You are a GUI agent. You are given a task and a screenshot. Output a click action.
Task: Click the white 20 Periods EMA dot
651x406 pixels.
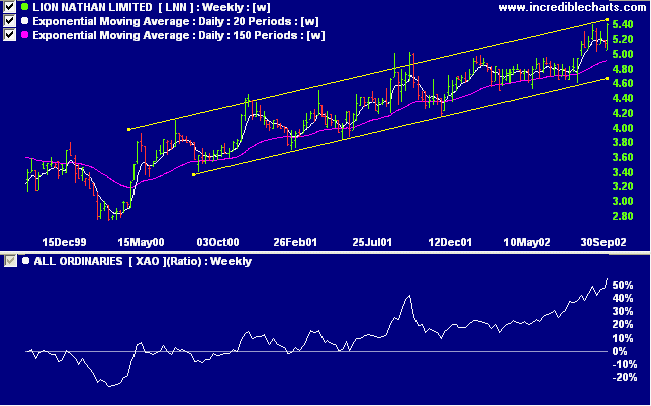click(24, 21)
